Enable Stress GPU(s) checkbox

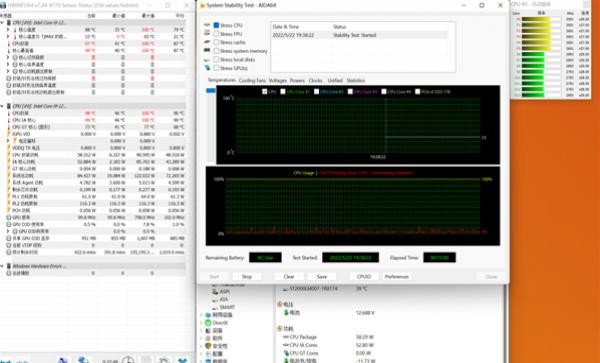point(216,68)
